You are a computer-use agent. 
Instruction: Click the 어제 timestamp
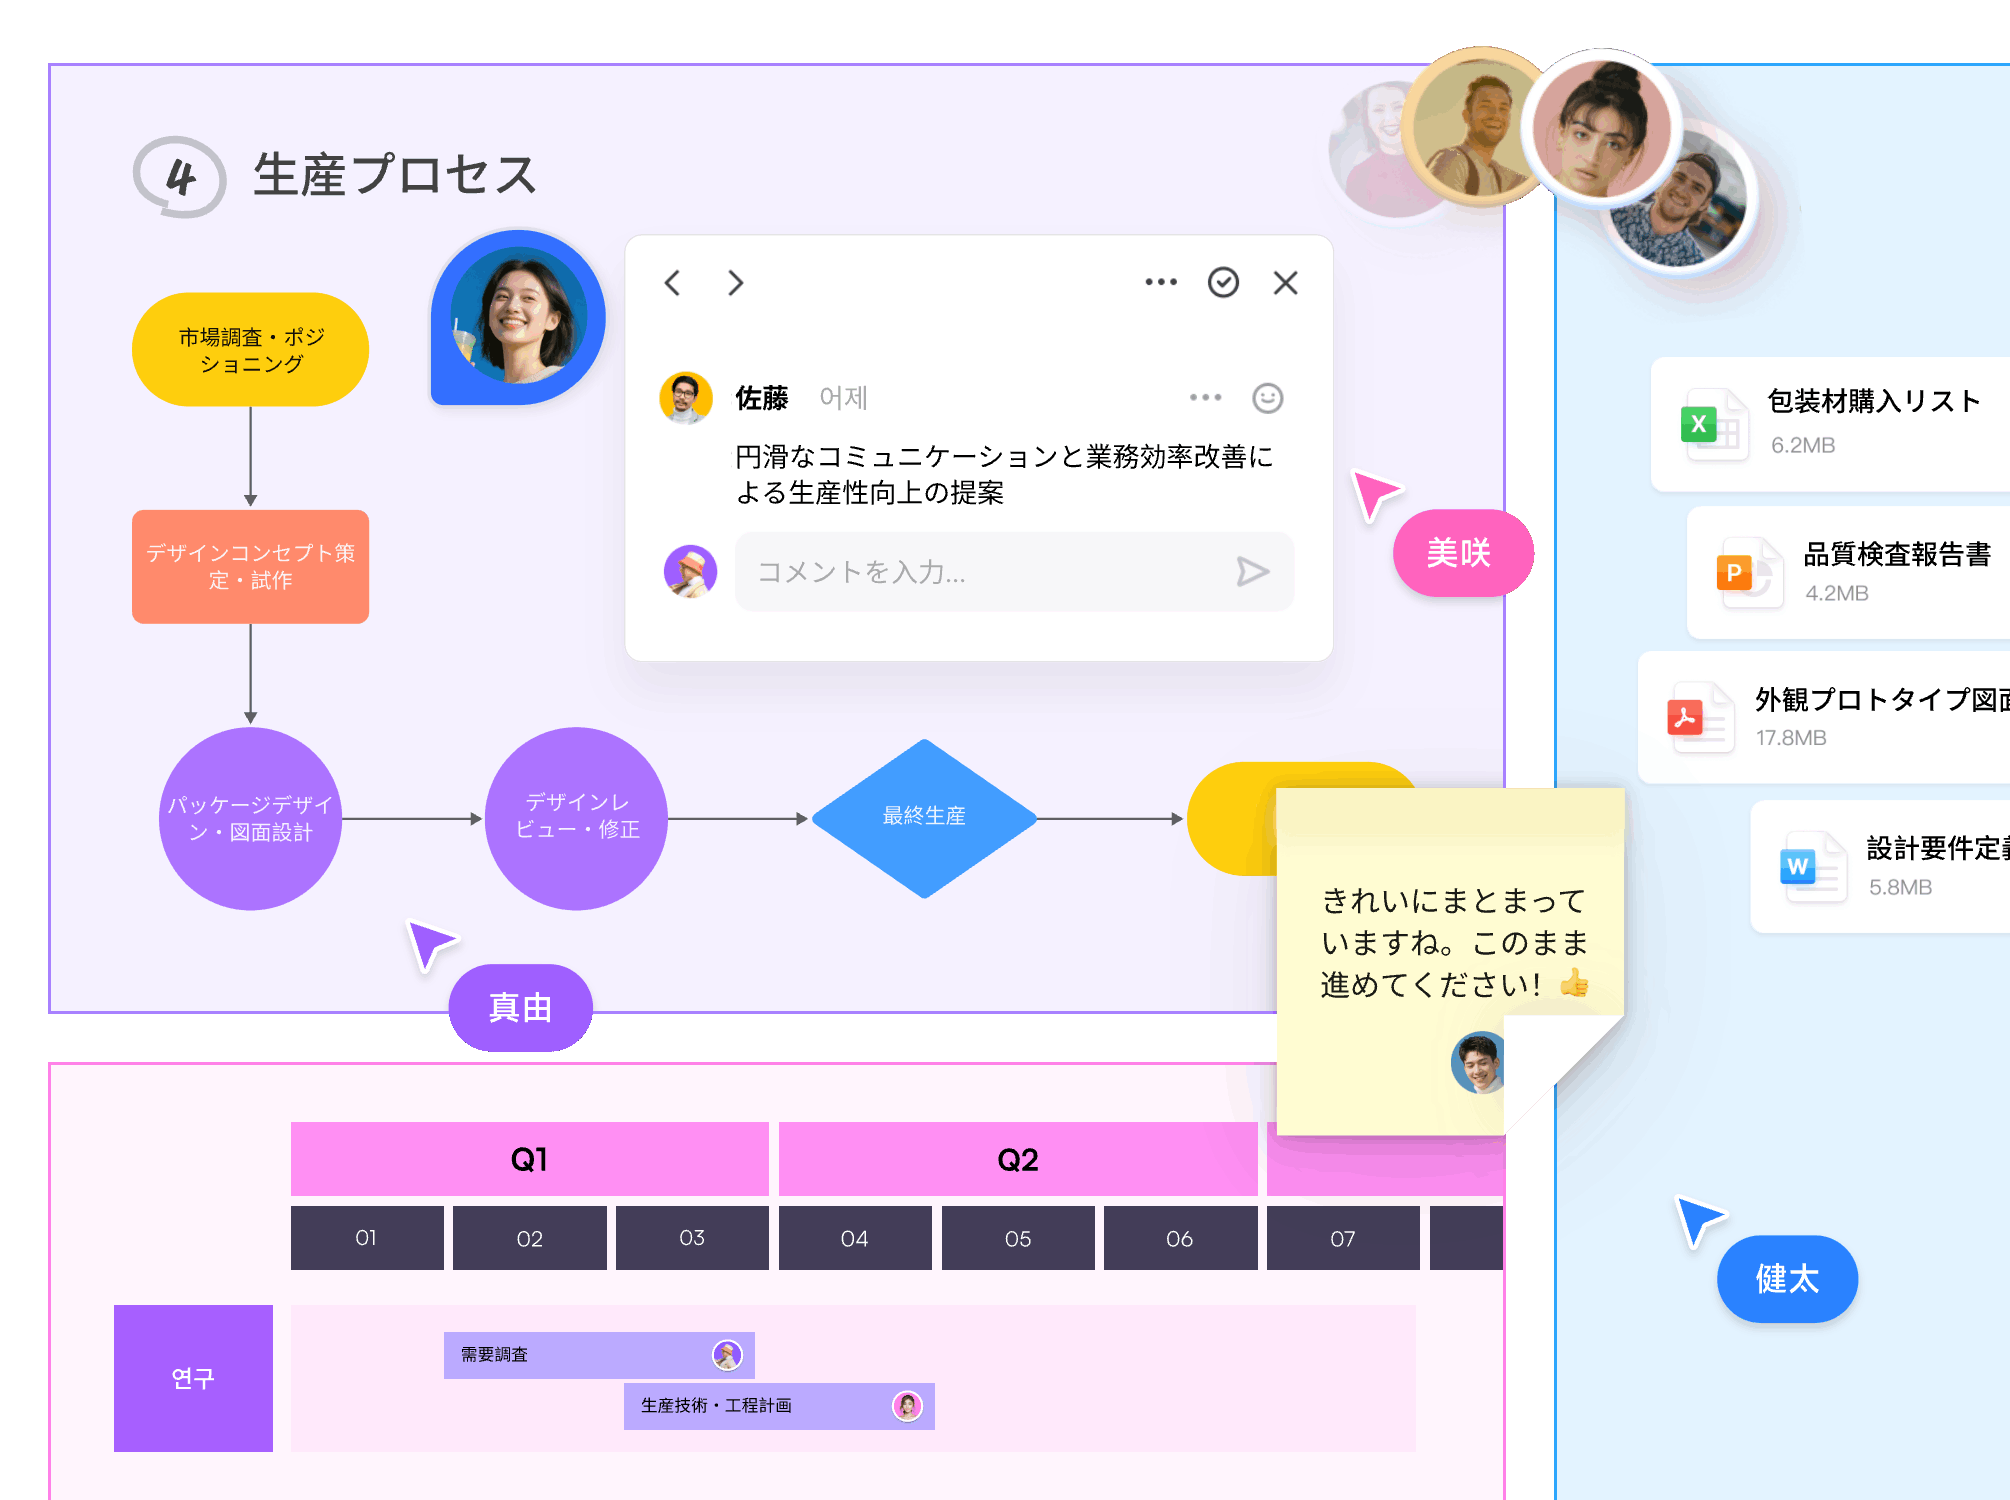click(x=844, y=398)
